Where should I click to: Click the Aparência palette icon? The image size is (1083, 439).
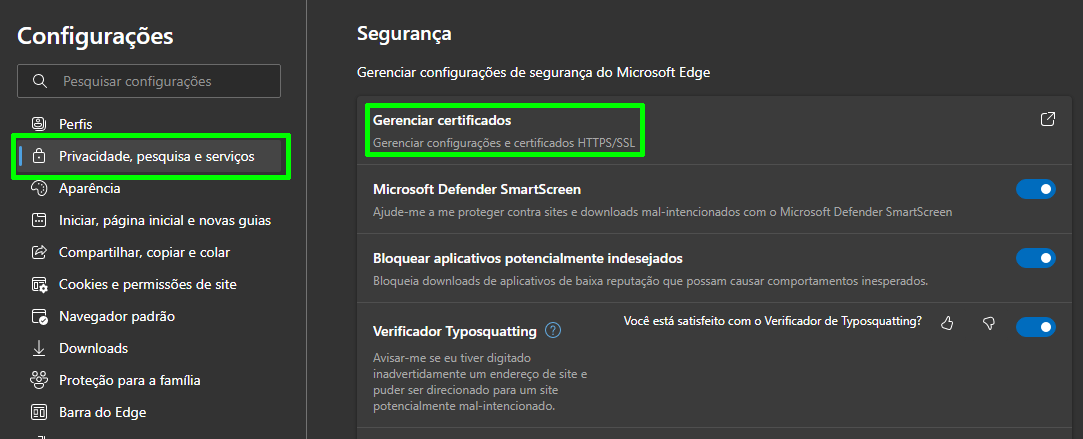pyautogui.click(x=39, y=188)
